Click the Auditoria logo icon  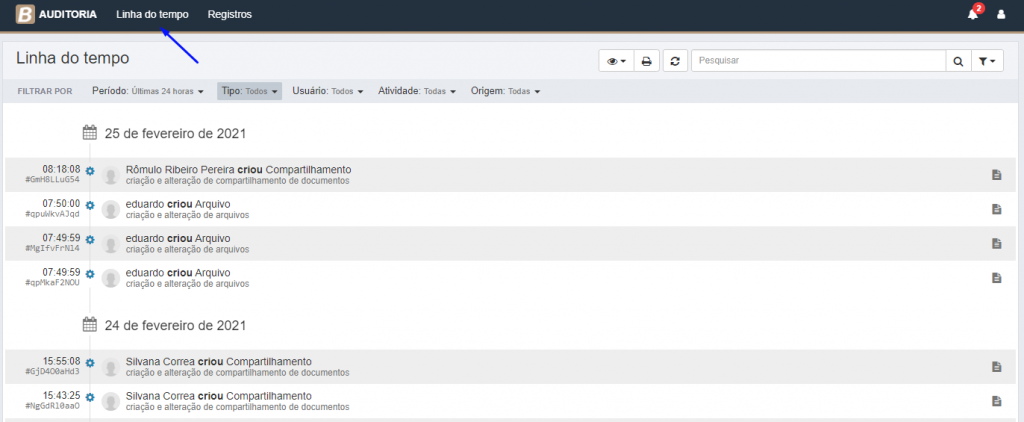pyautogui.click(x=25, y=15)
